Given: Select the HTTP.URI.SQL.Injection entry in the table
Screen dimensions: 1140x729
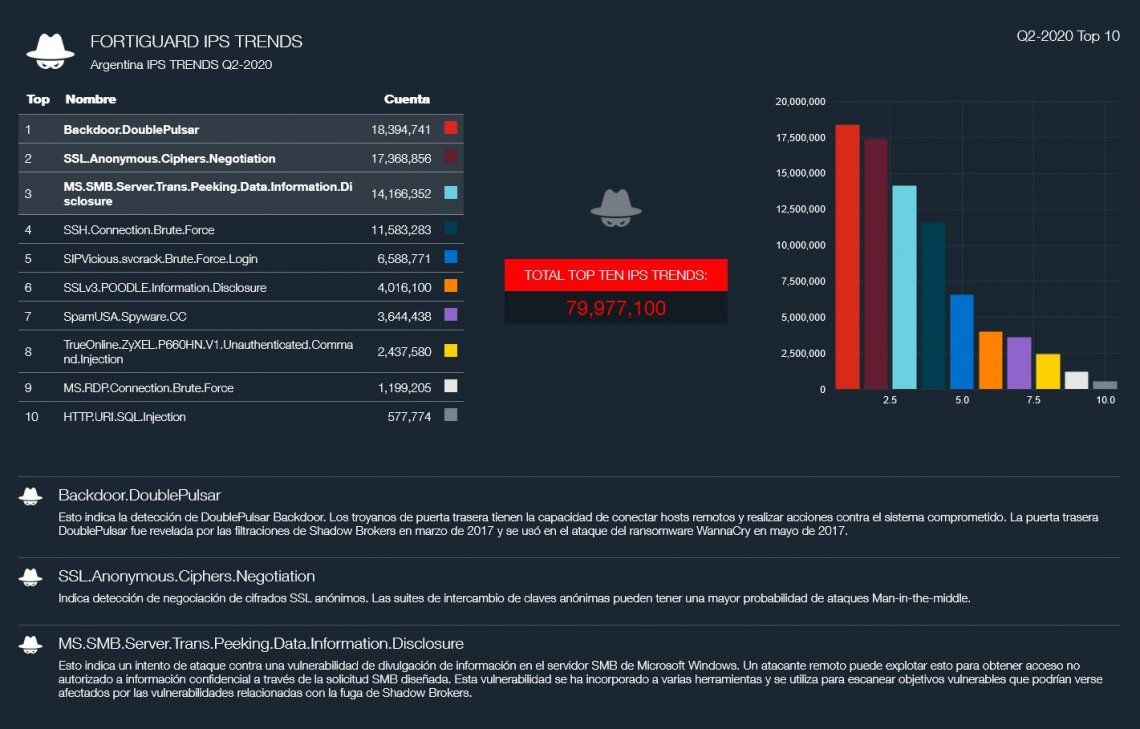Looking at the screenshot, I should 125,417.
